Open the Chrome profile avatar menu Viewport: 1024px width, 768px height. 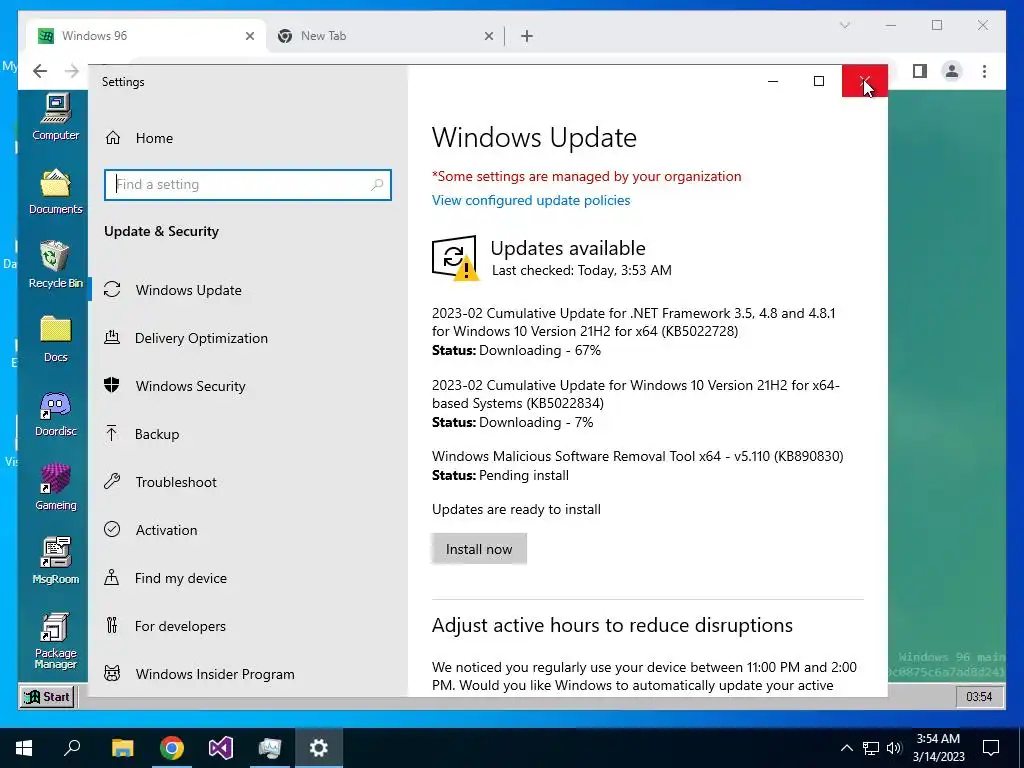952,71
